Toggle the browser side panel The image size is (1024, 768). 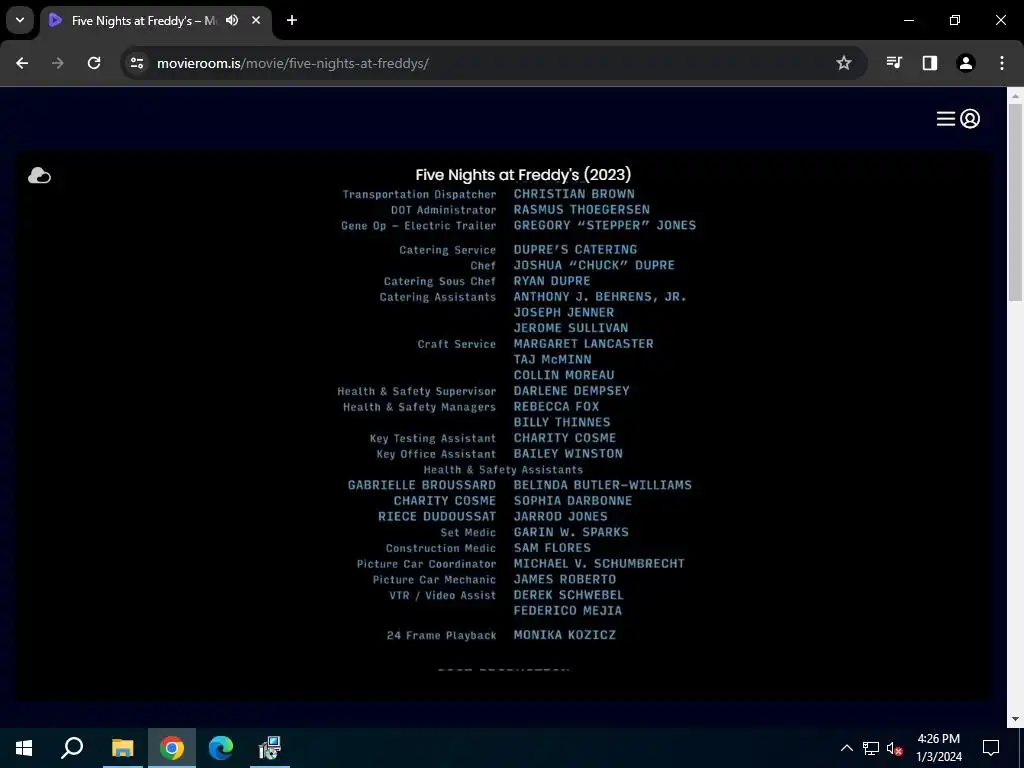click(x=930, y=63)
